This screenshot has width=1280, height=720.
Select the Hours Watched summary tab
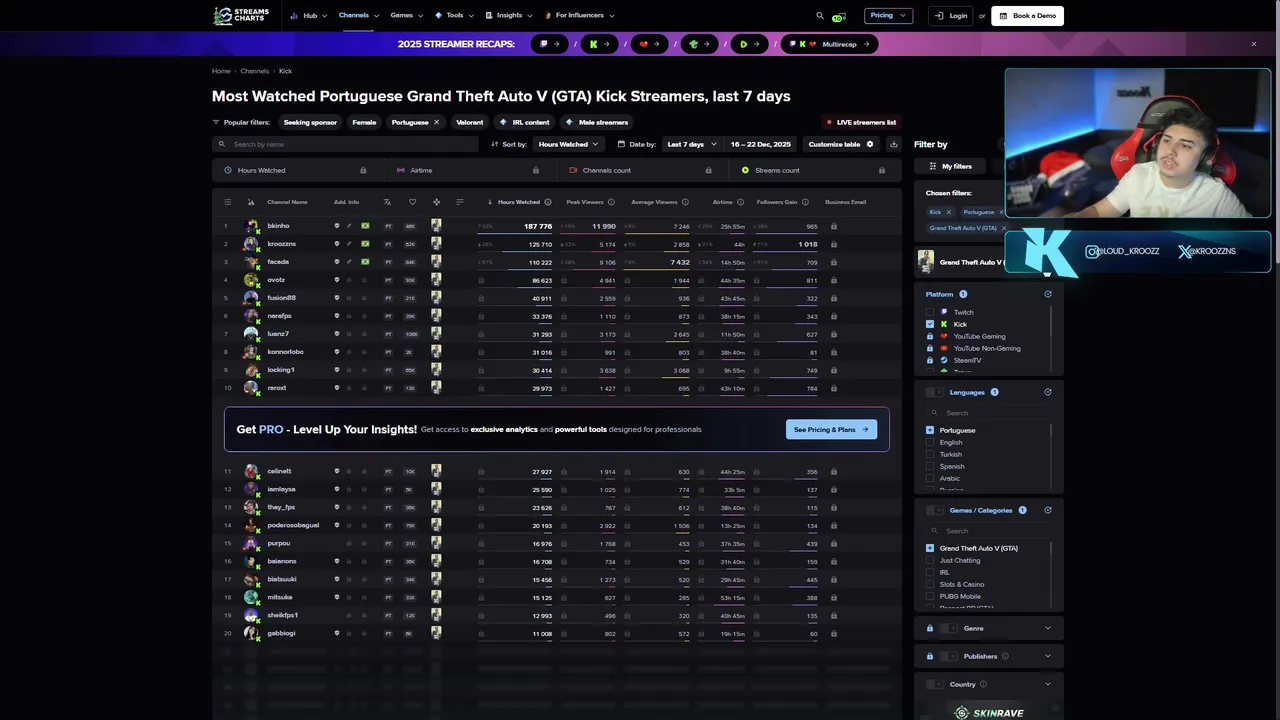point(296,170)
